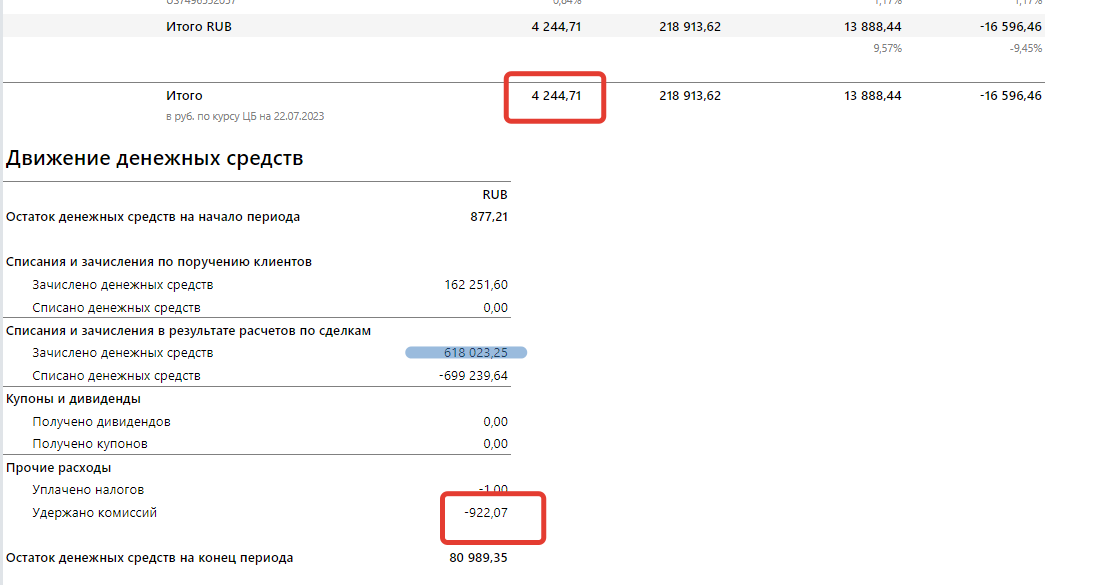
Task: Click 218 913,62 in the Итого RUB row
Action: point(690,27)
